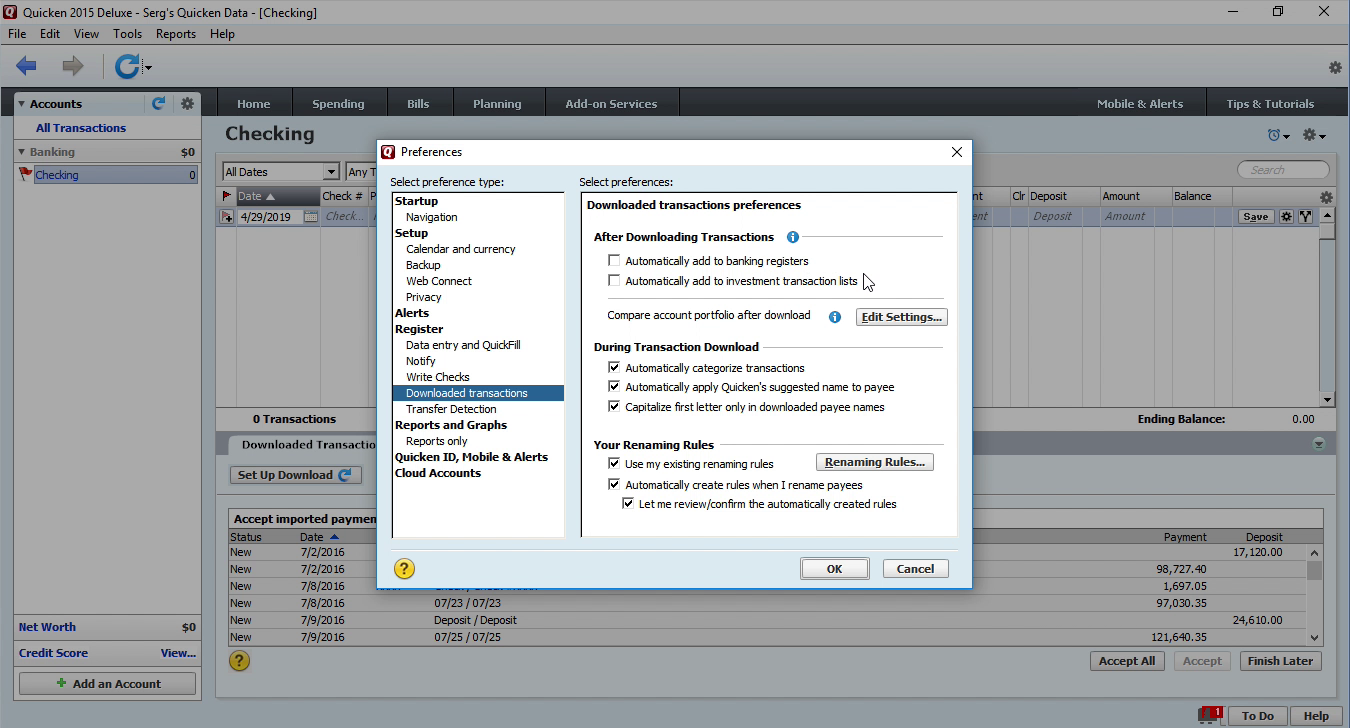
Task: Click the Credit Score View... link
Action: [x=178, y=653]
